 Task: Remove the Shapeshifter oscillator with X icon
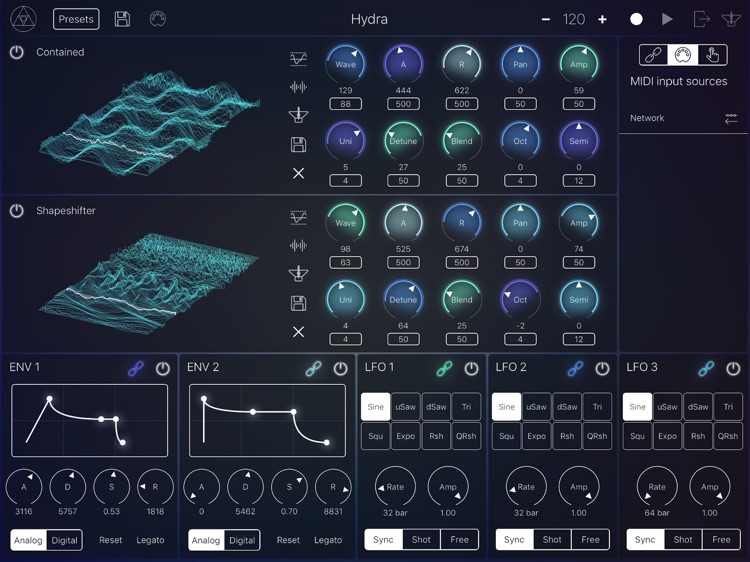(x=298, y=332)
